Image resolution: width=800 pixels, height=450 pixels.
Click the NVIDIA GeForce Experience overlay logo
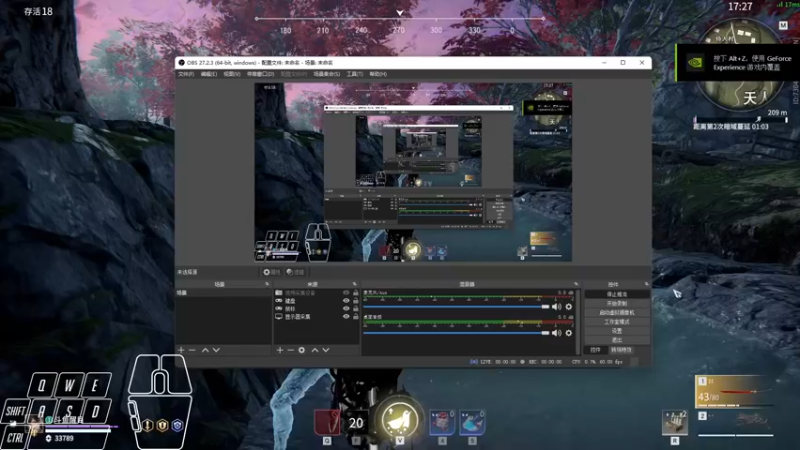tap(695, 63)
